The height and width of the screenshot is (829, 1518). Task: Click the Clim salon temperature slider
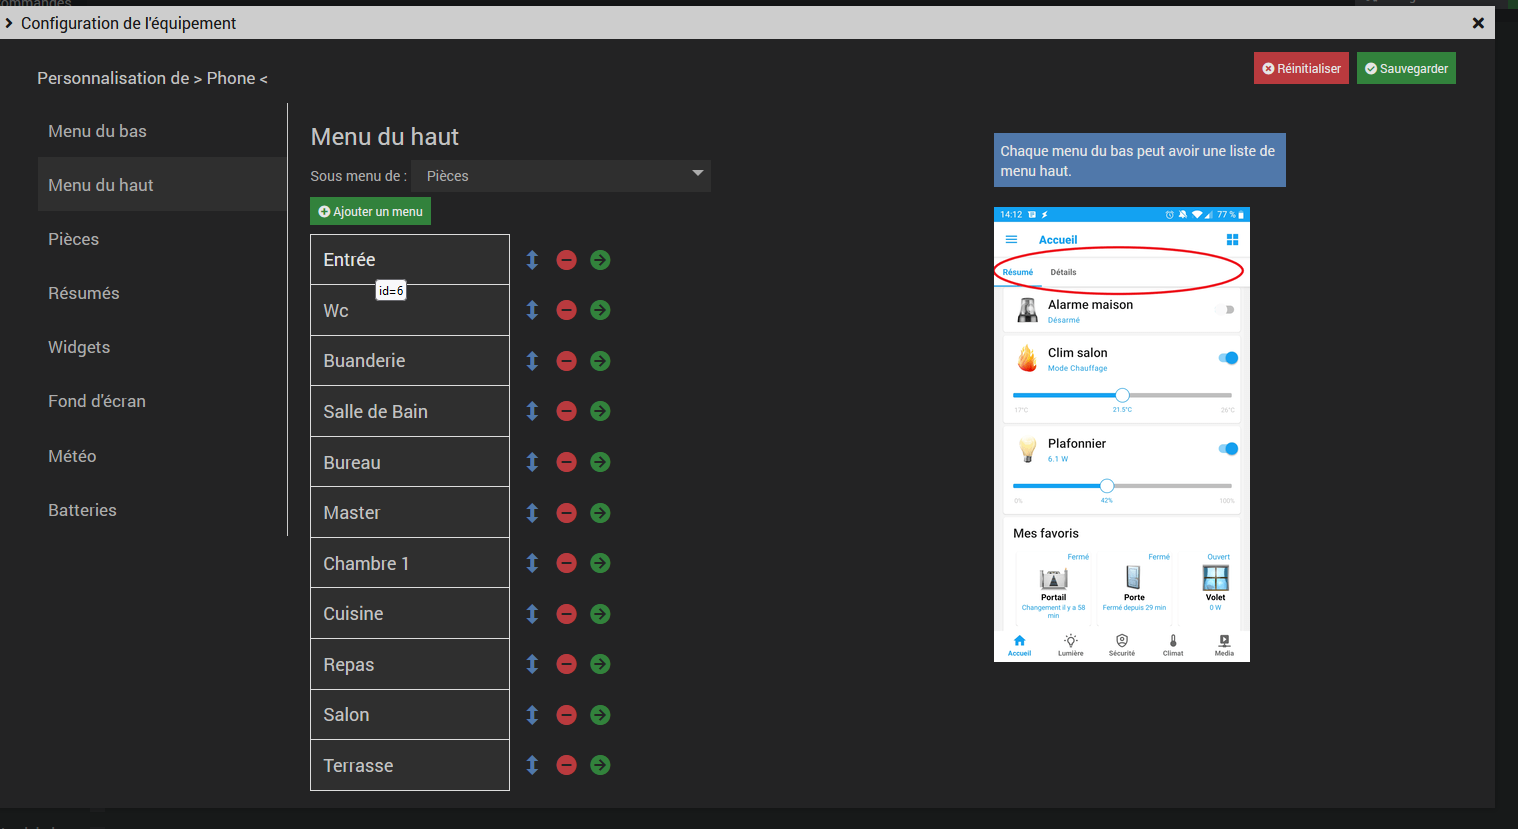coord(1122,395)
